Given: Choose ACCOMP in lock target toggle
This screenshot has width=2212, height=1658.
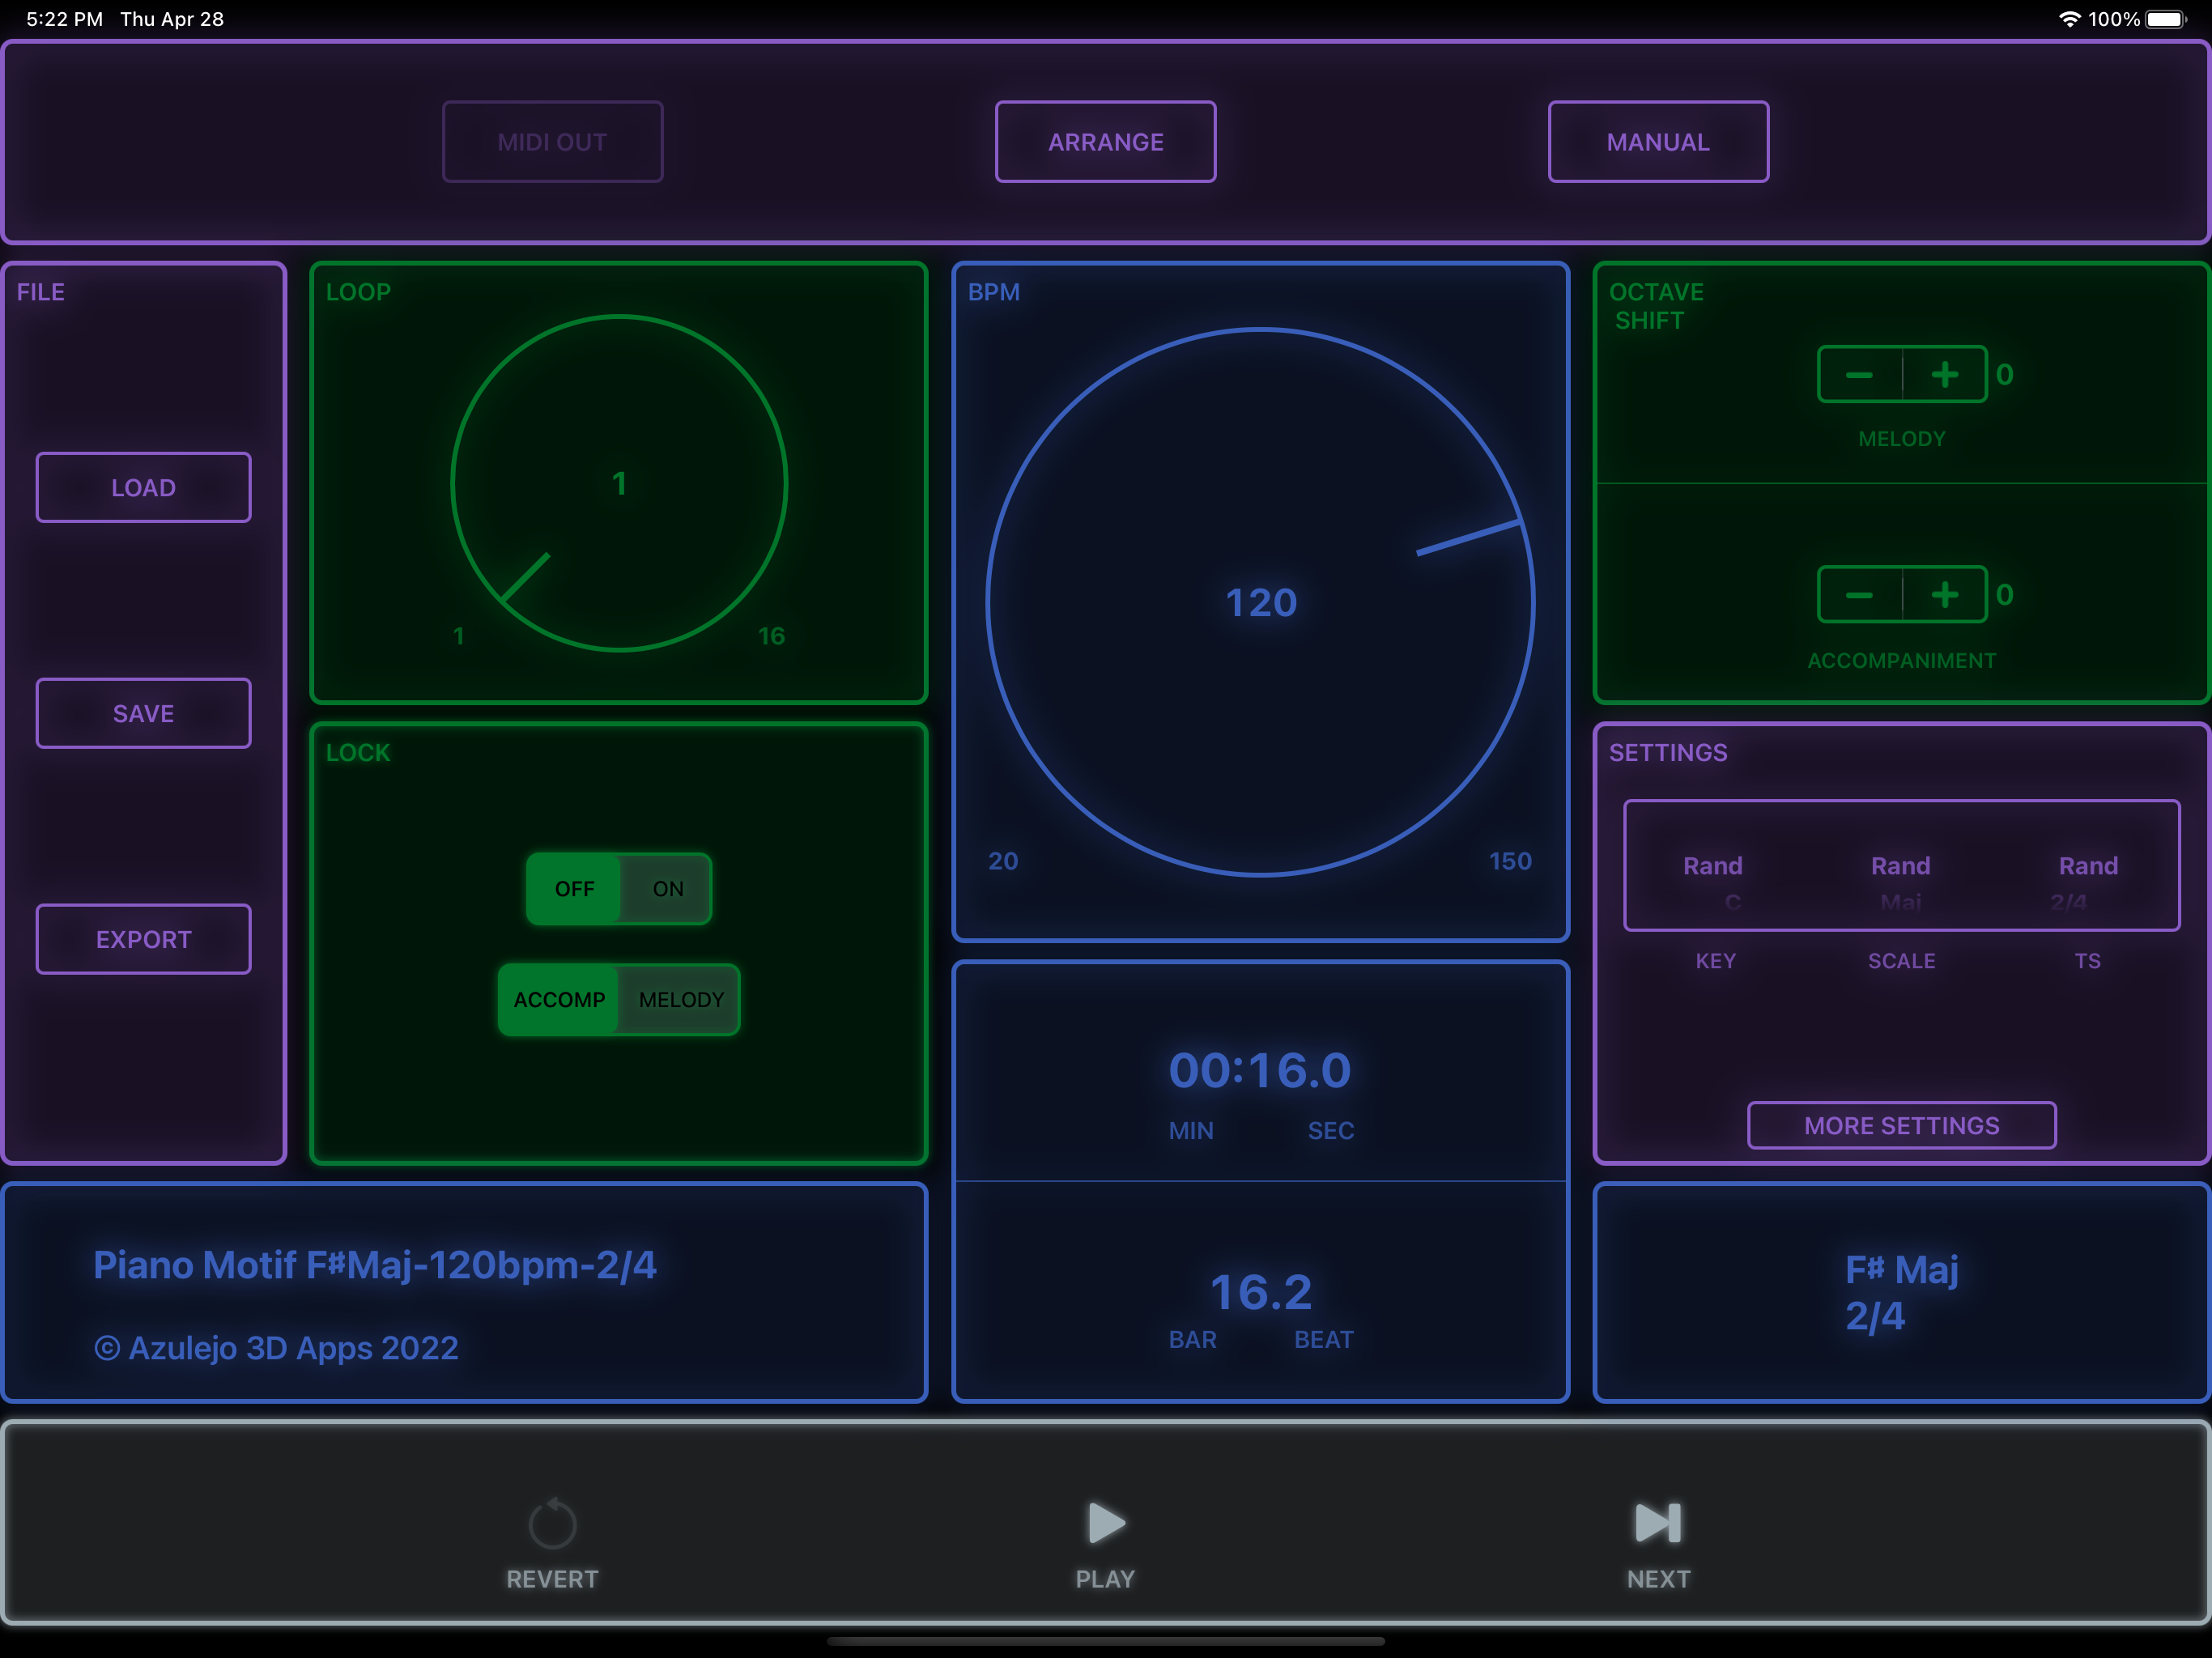Looking at the screenshot, I should pyautogui.click(x=559, y=1000).
